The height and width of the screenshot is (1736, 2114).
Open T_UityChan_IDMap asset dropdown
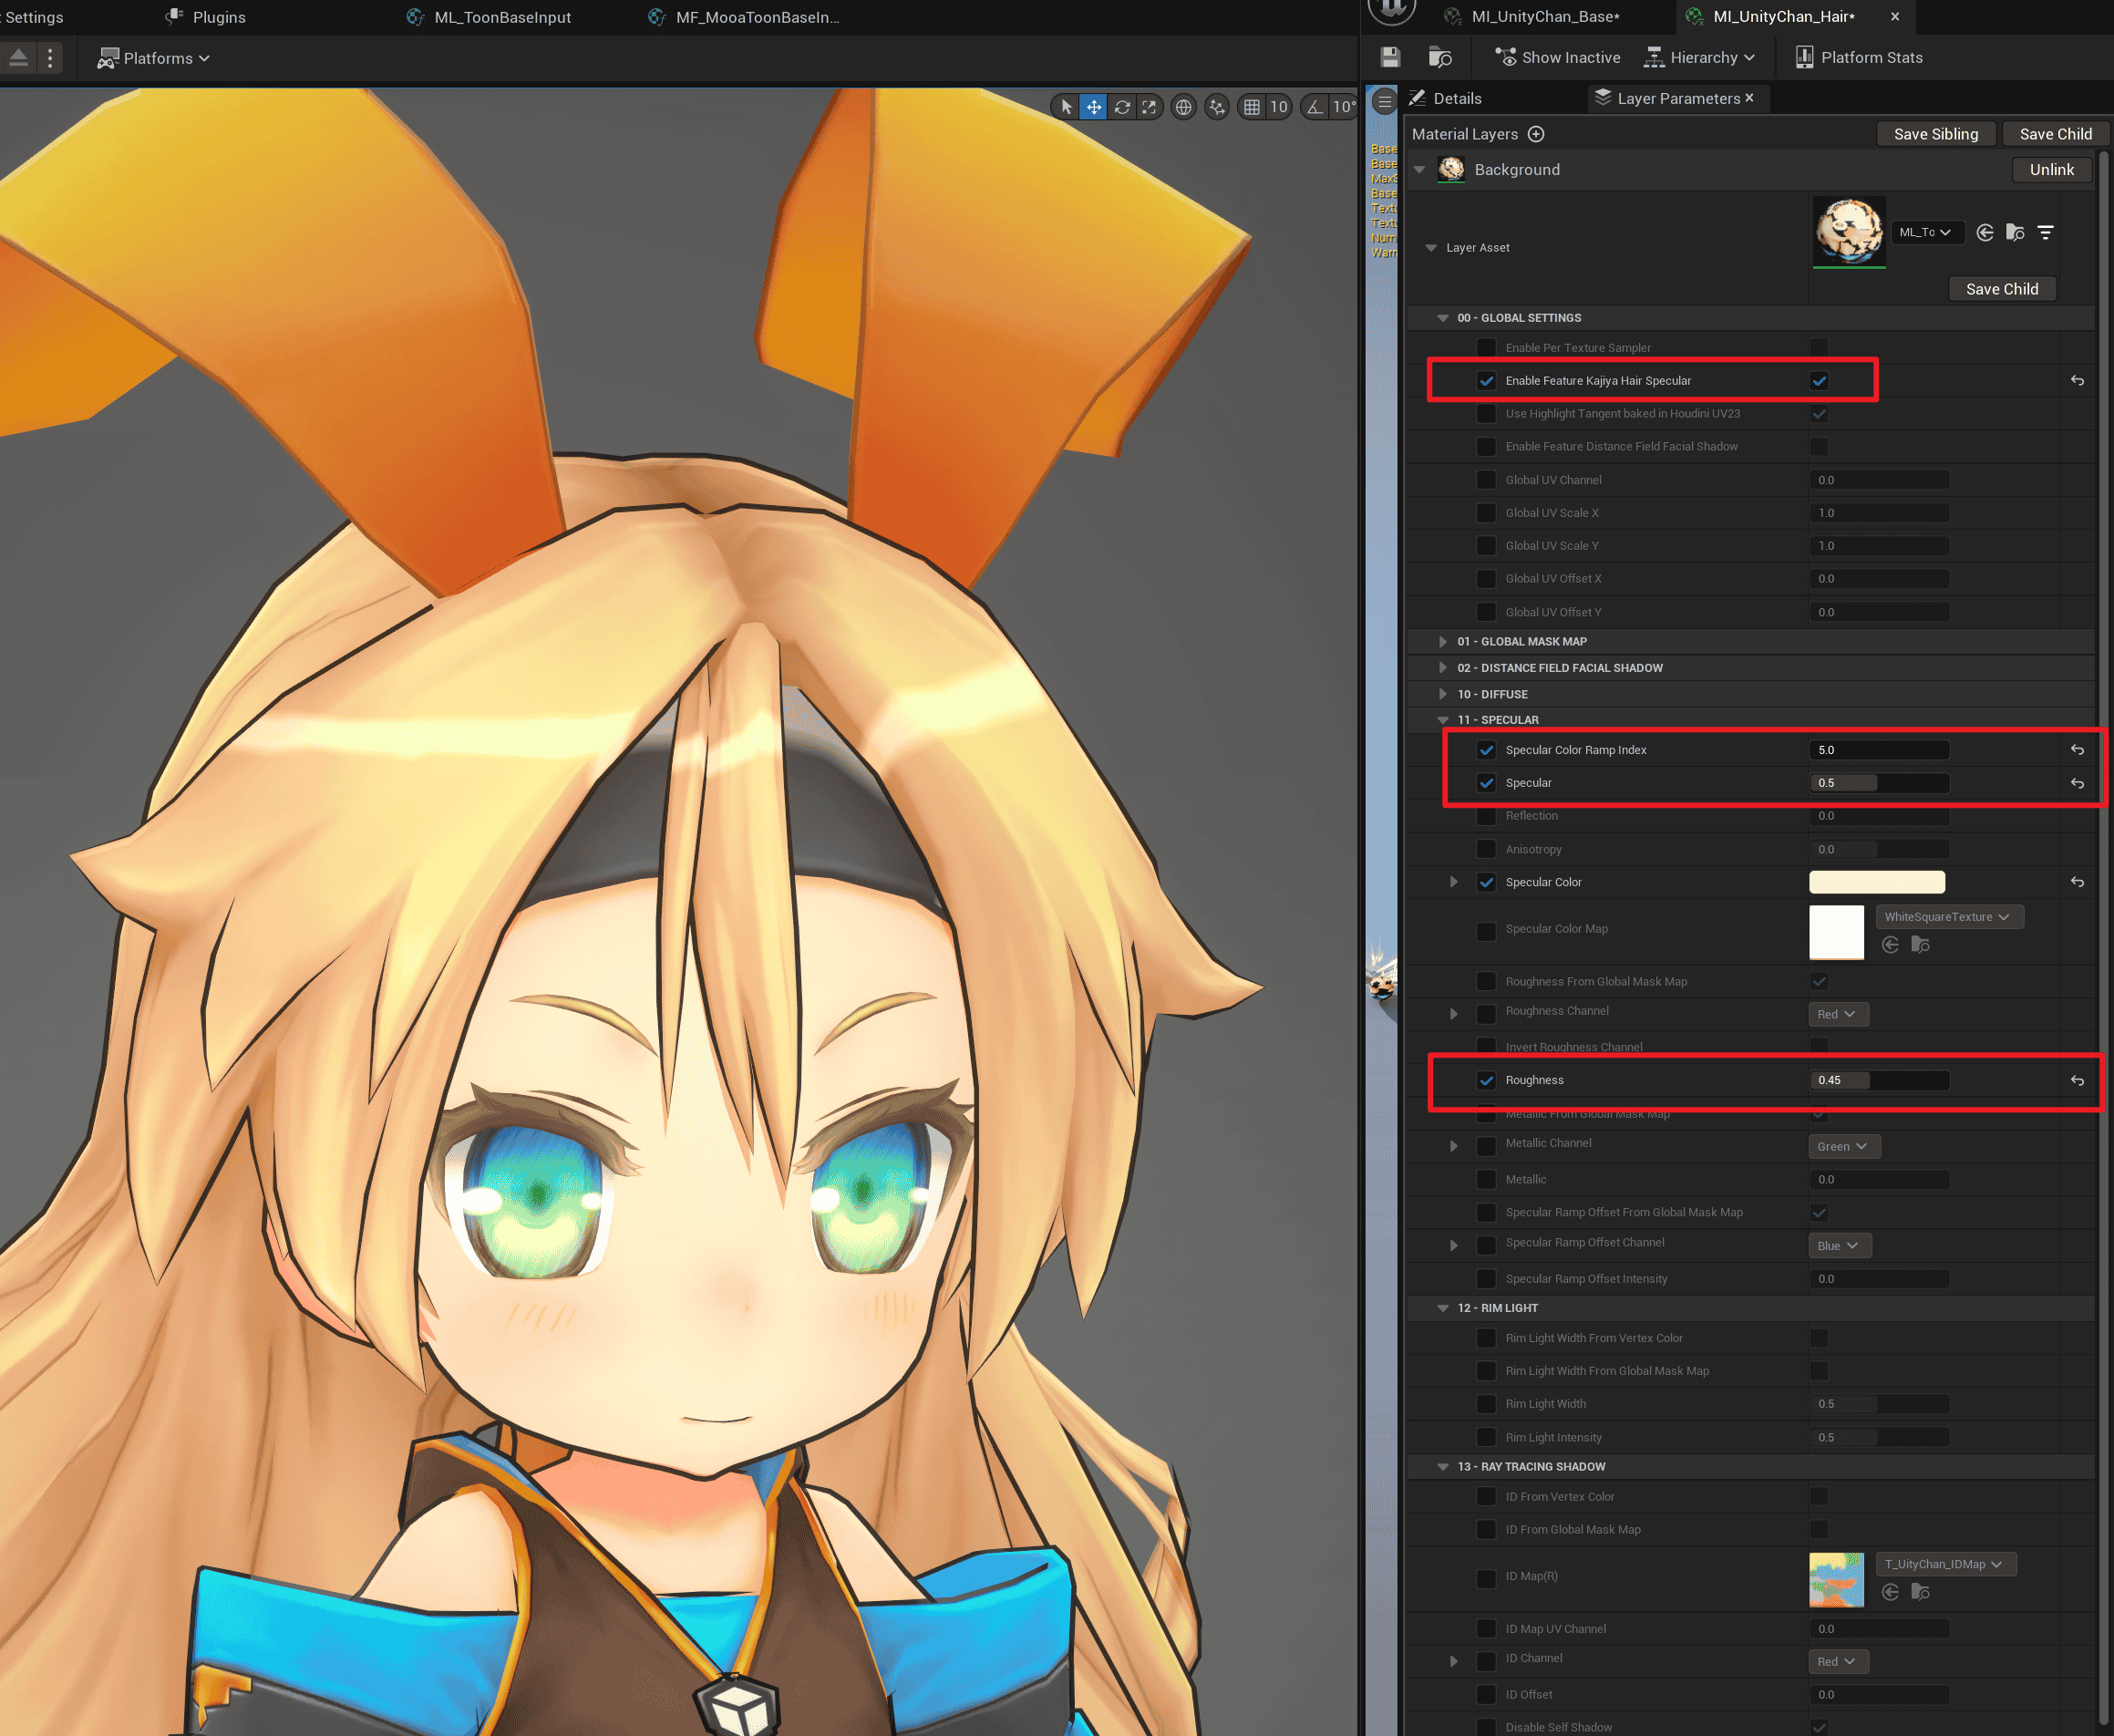pos(1945,1564)
